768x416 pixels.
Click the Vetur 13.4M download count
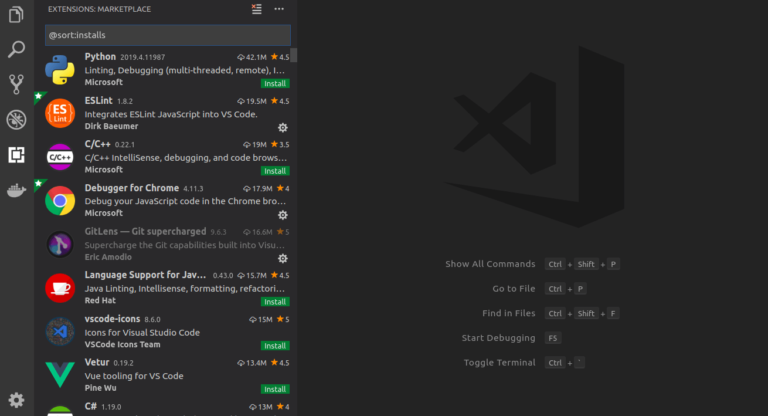tap(252, 363)
